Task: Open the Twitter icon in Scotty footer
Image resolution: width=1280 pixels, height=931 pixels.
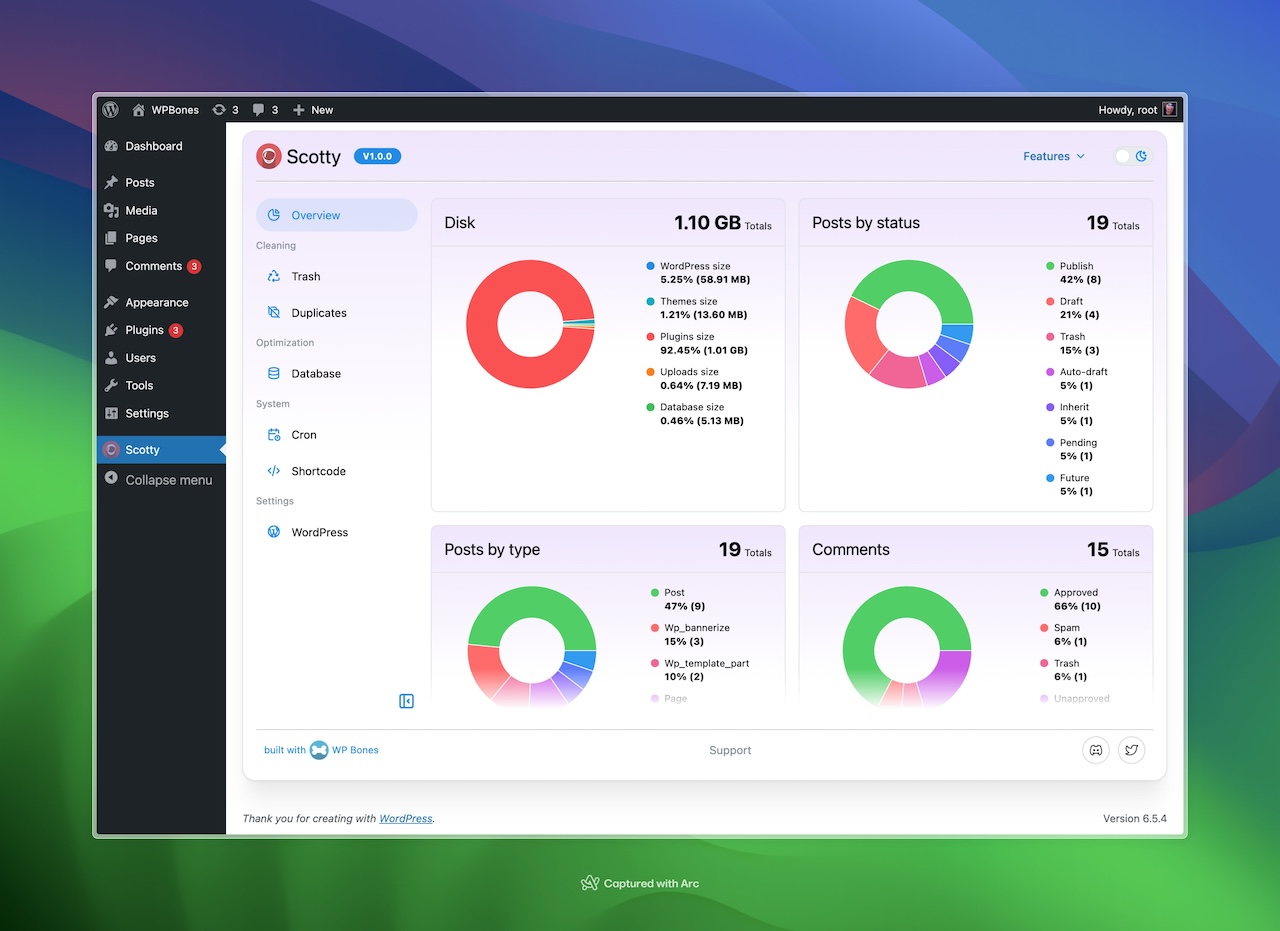Action: pos(1131,750)
